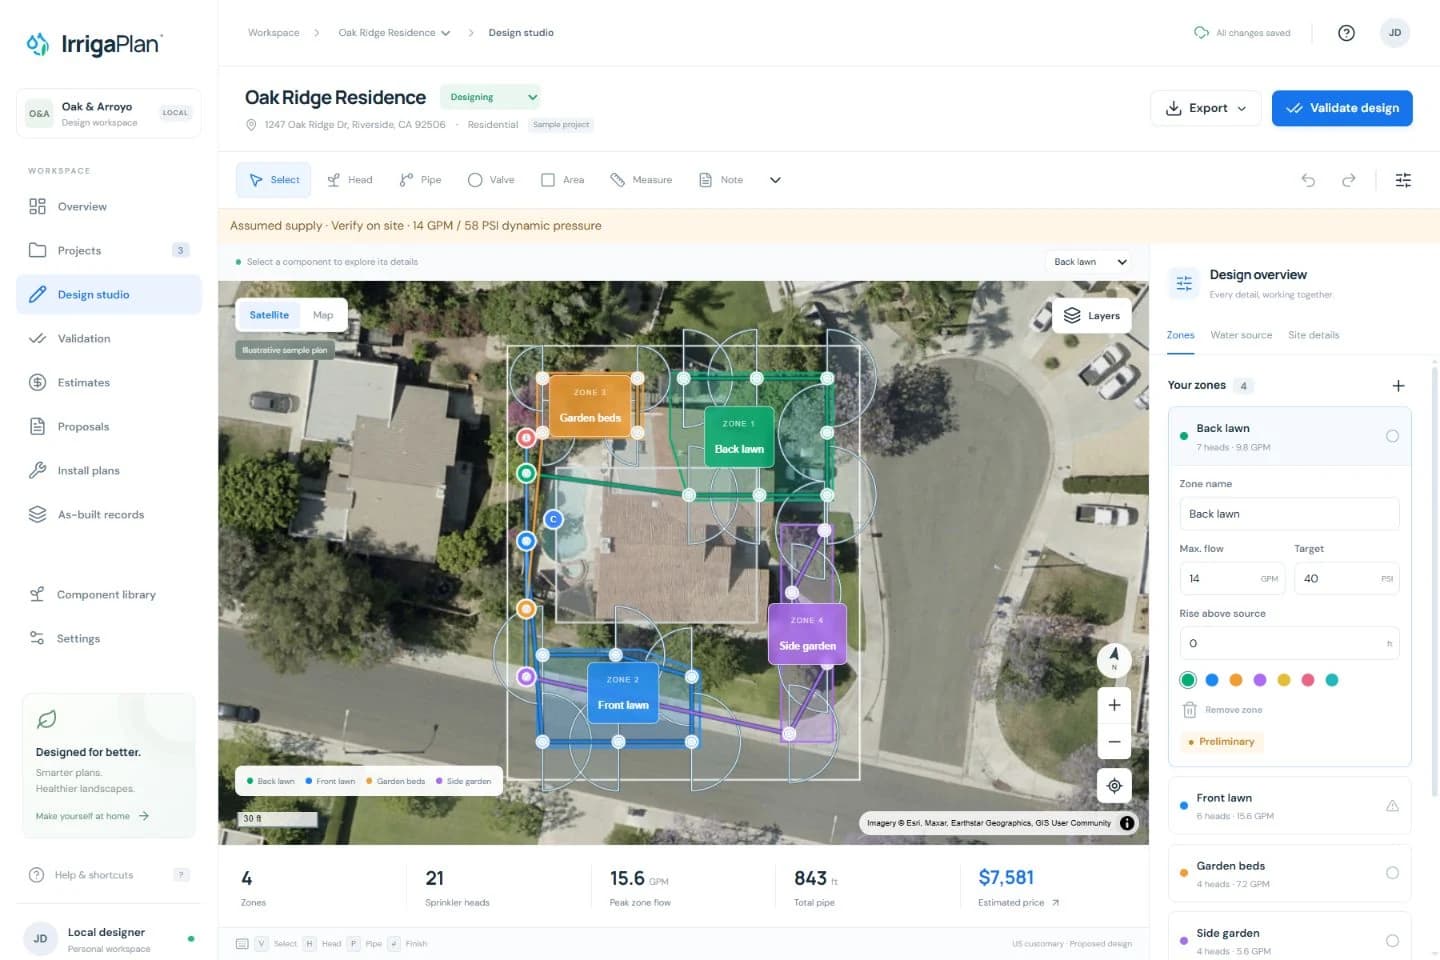Edit the Rise above source field

[x=1289, y=644]
